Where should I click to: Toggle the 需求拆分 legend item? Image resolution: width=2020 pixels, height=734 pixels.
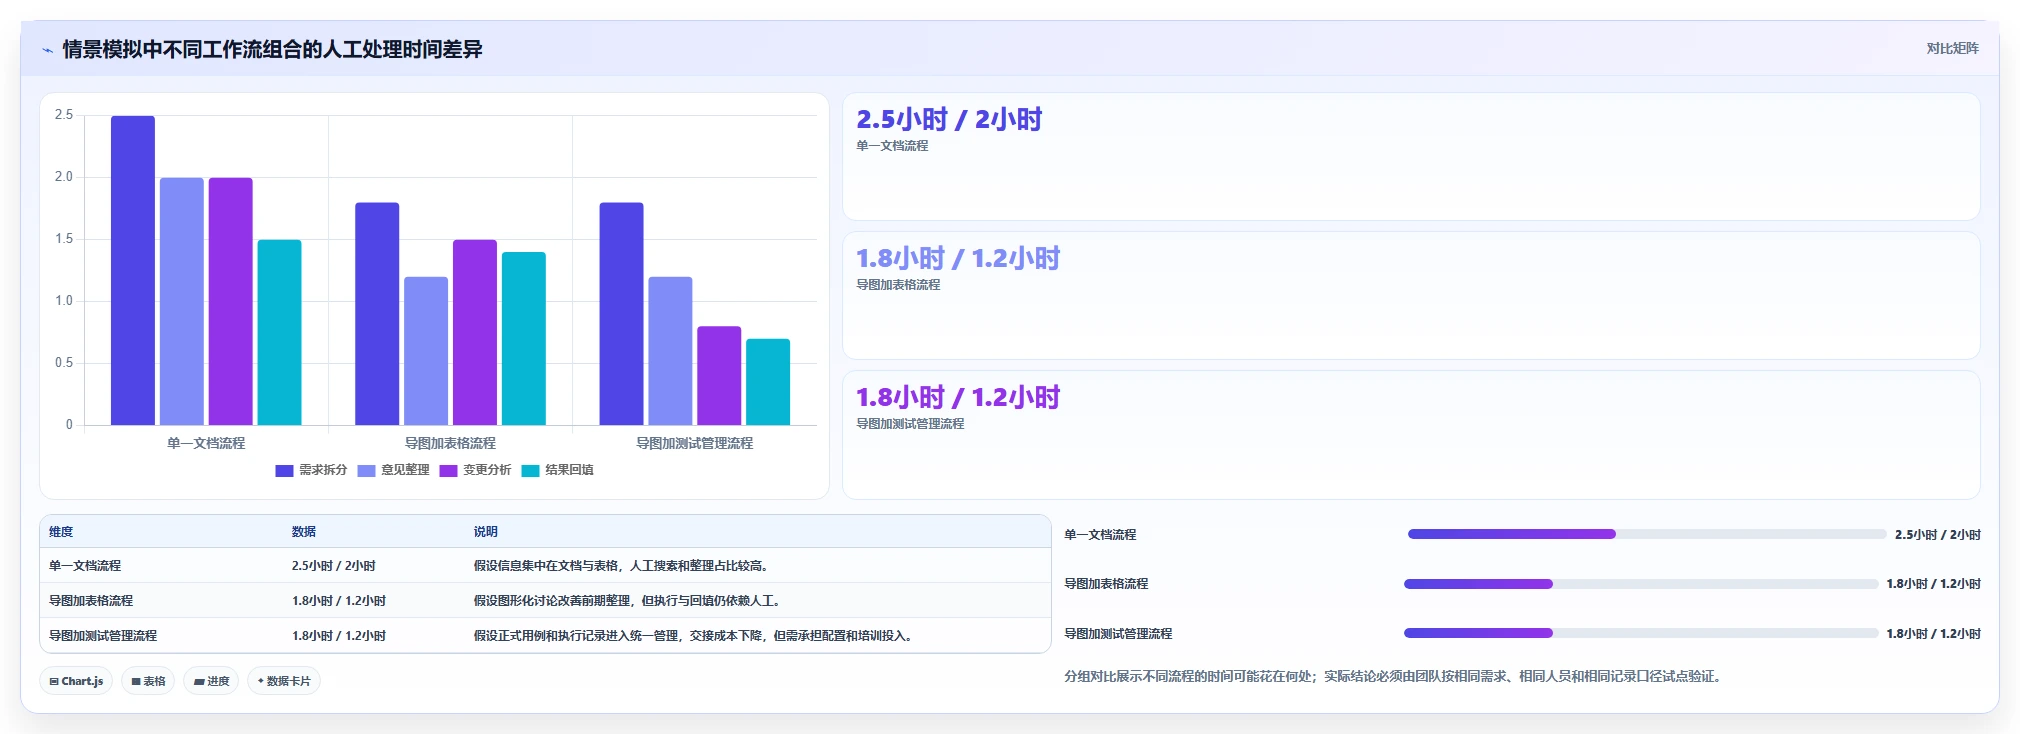point(311,470)
